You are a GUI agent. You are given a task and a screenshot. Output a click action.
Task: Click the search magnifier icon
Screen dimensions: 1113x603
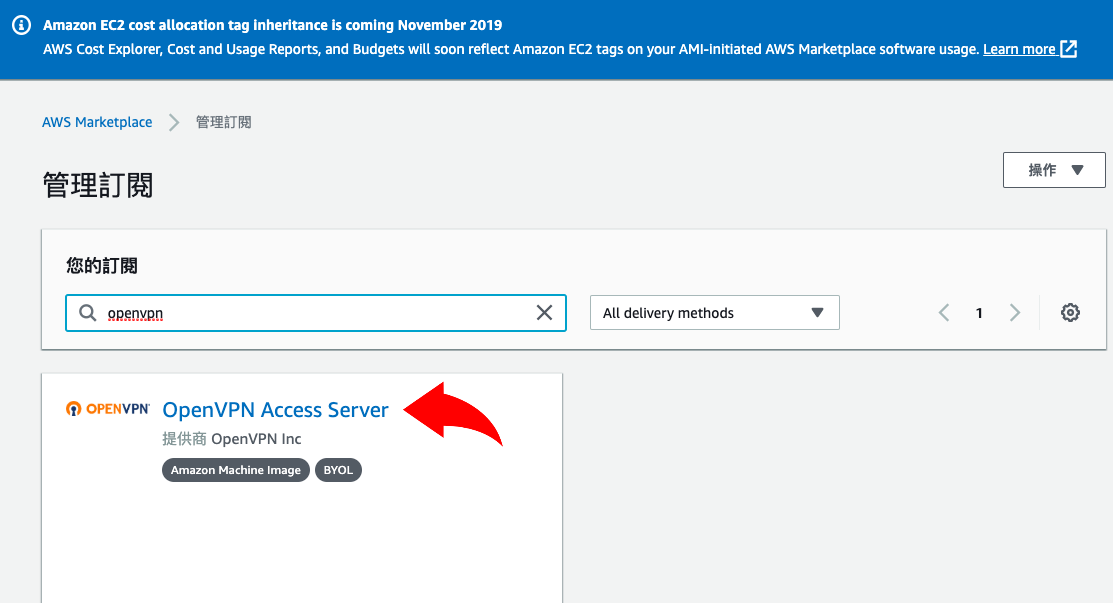[x=87, y=313]
